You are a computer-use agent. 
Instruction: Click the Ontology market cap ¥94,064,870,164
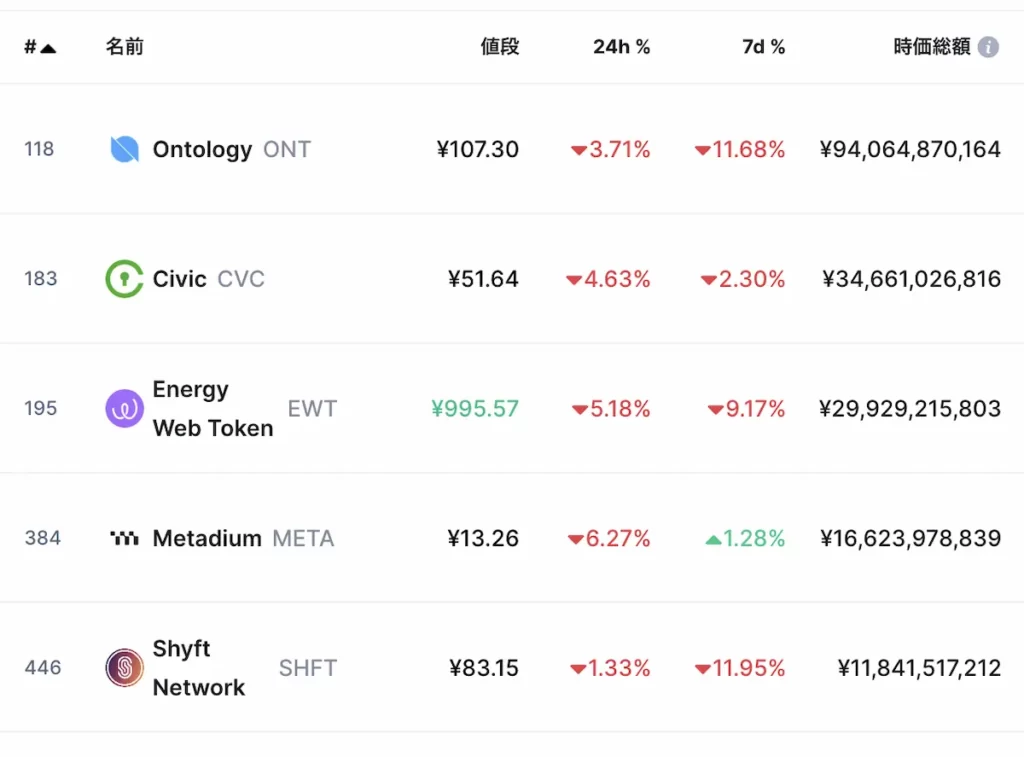pyautogui.click(x=910, y=150)
